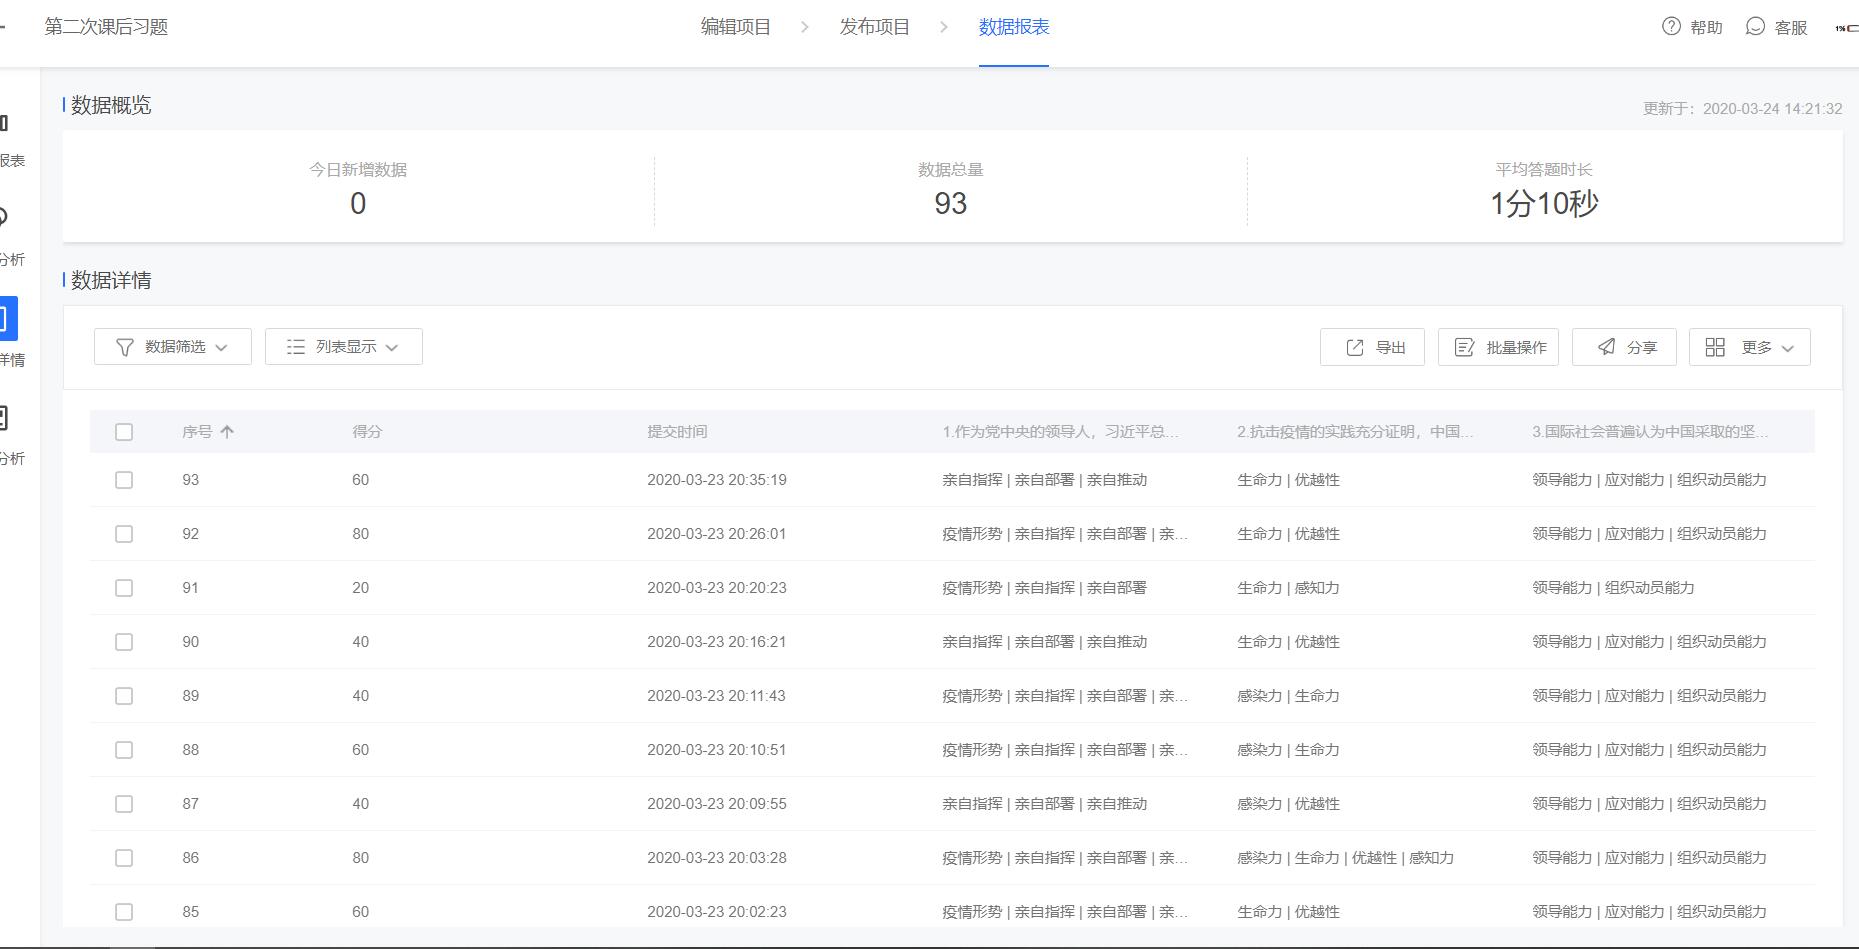Click answer 领导能力 | 组织动员能力 in row 91
Screen dimensions: 1859x949
click(x=1613, y=588)
